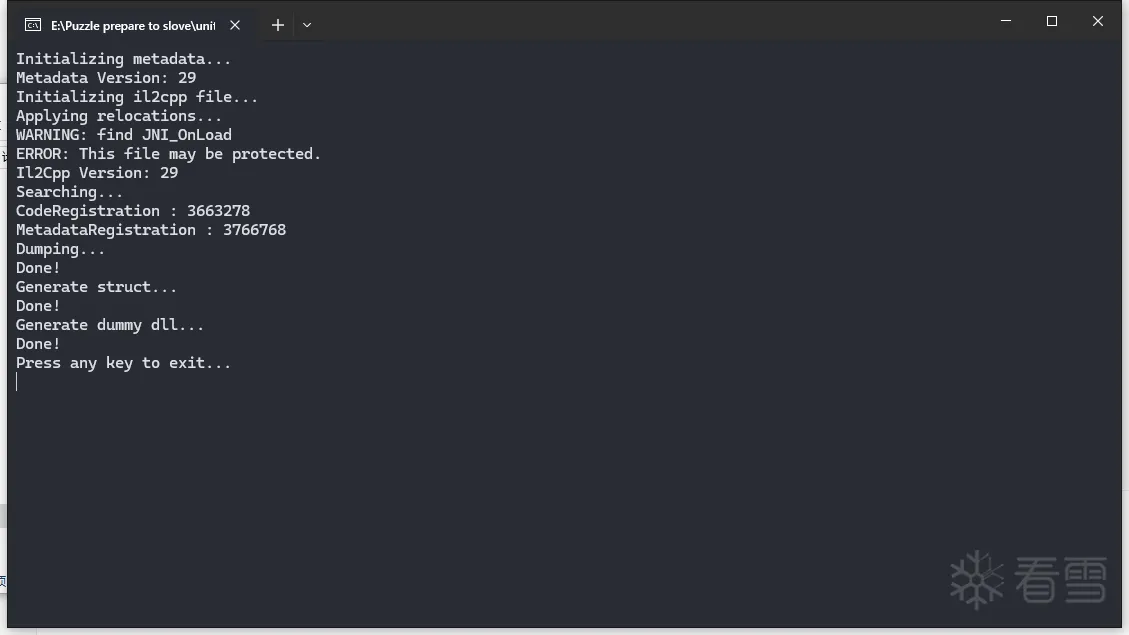Click the 'Il2Cpp Version: 29' line
The image size is (1129, 635).
pos(97,173)
